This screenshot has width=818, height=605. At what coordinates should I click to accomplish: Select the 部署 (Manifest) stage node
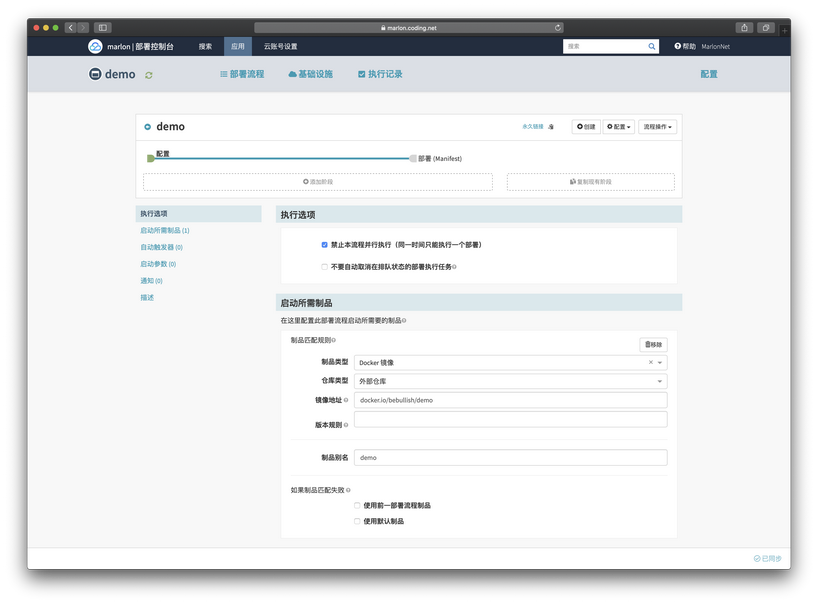click(413, 158)
